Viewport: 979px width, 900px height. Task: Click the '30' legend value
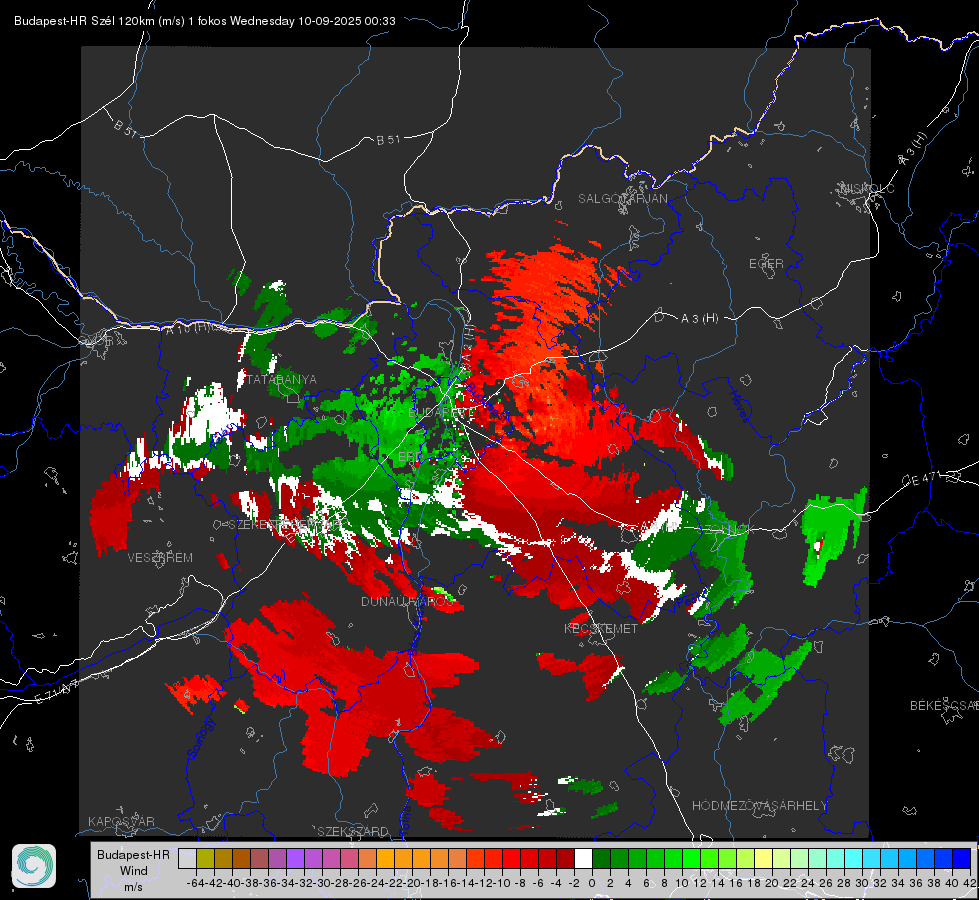(862, 883)
